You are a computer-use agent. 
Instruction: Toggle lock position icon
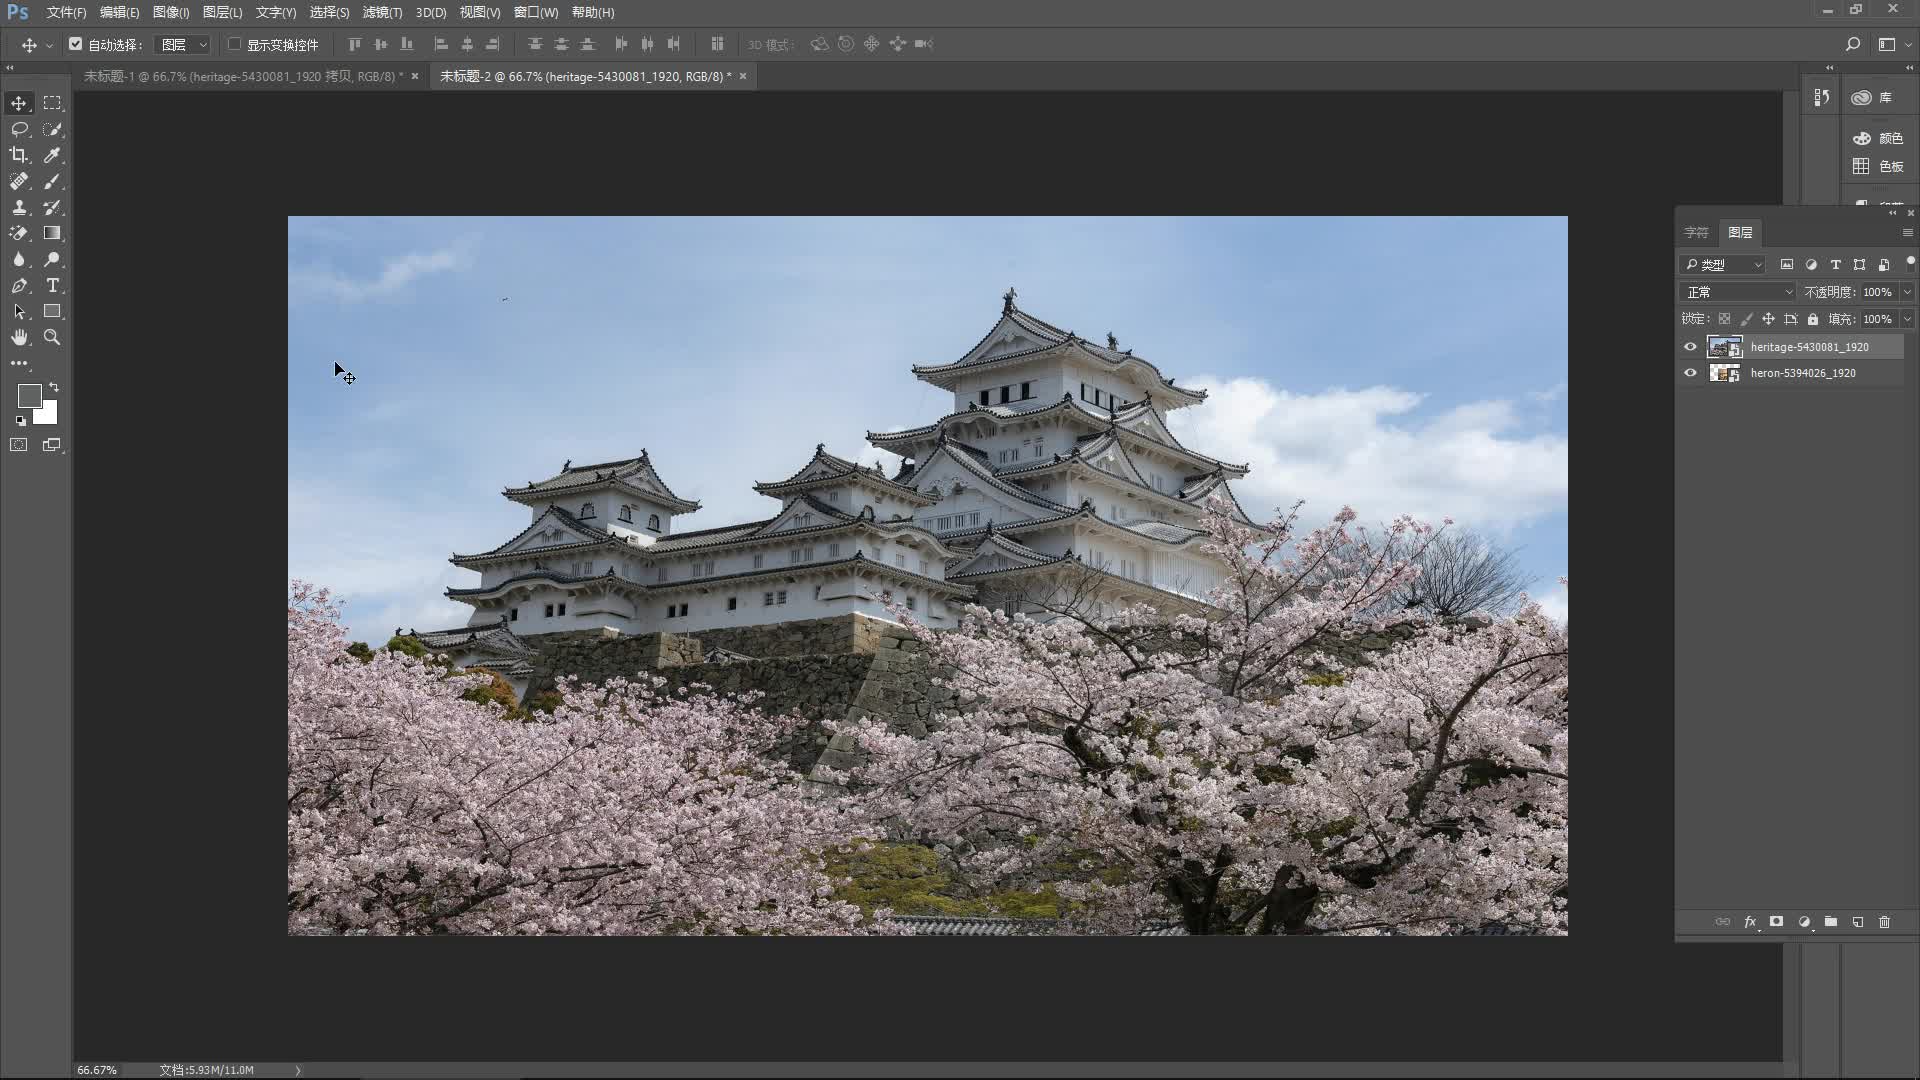1768,319
